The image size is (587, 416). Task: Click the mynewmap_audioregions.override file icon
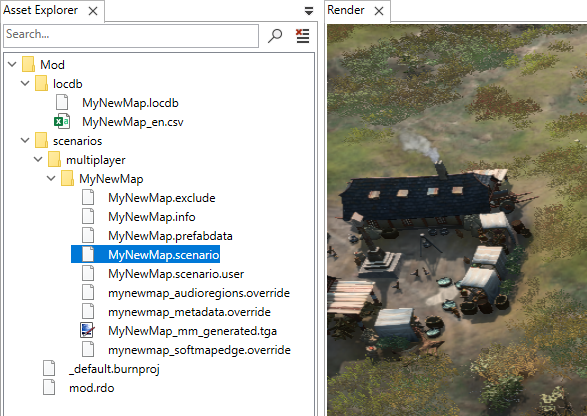point(88,293)
